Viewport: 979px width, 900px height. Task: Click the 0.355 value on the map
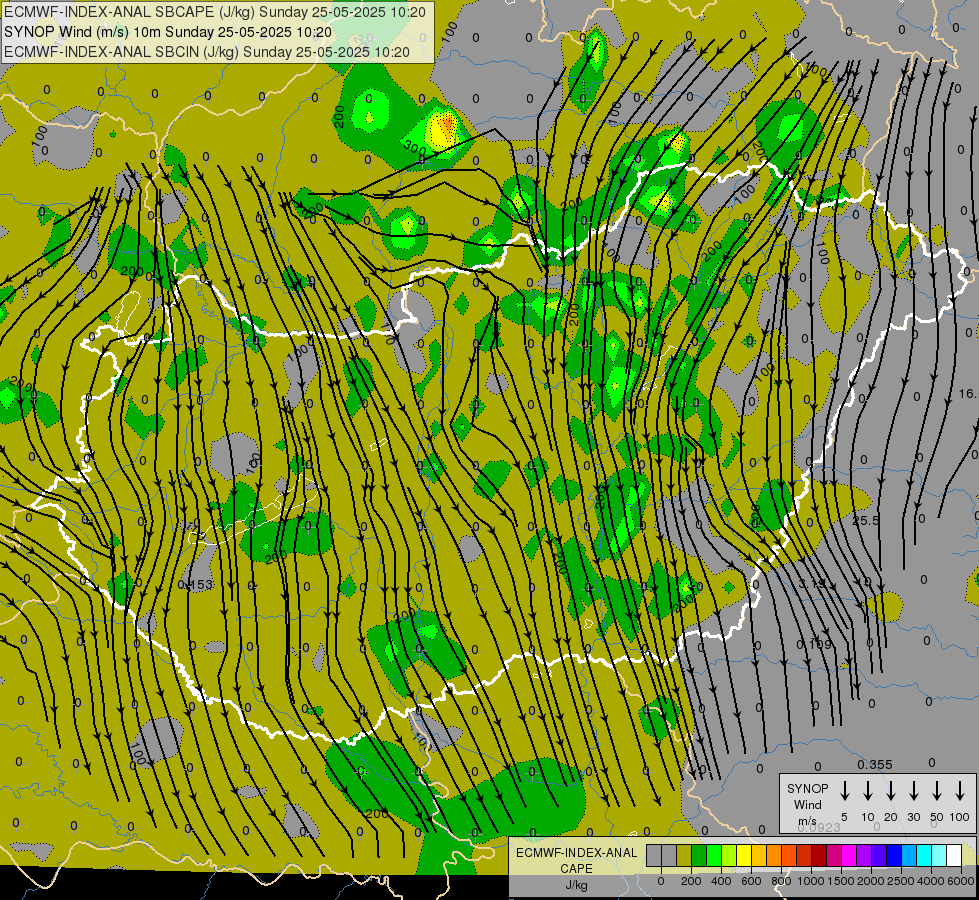click(x=875, y=764)
